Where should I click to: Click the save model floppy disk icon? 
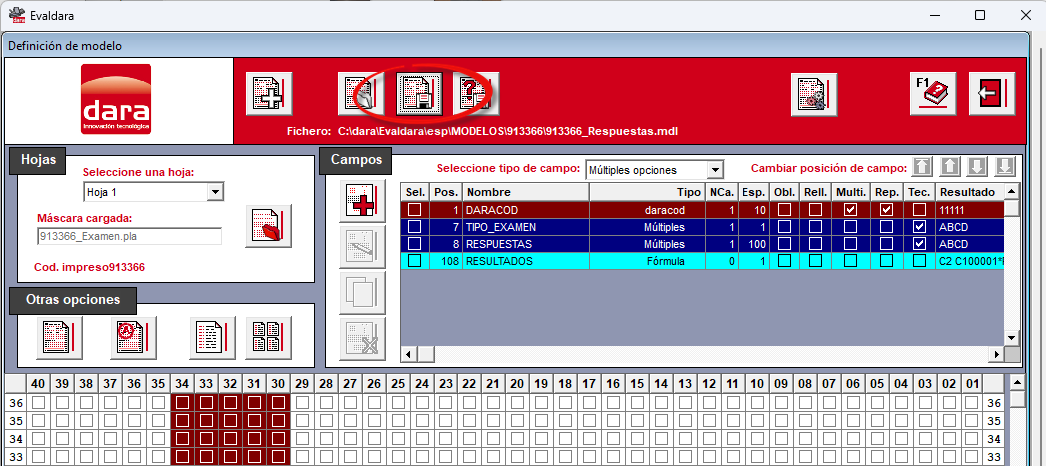[420, 93]
